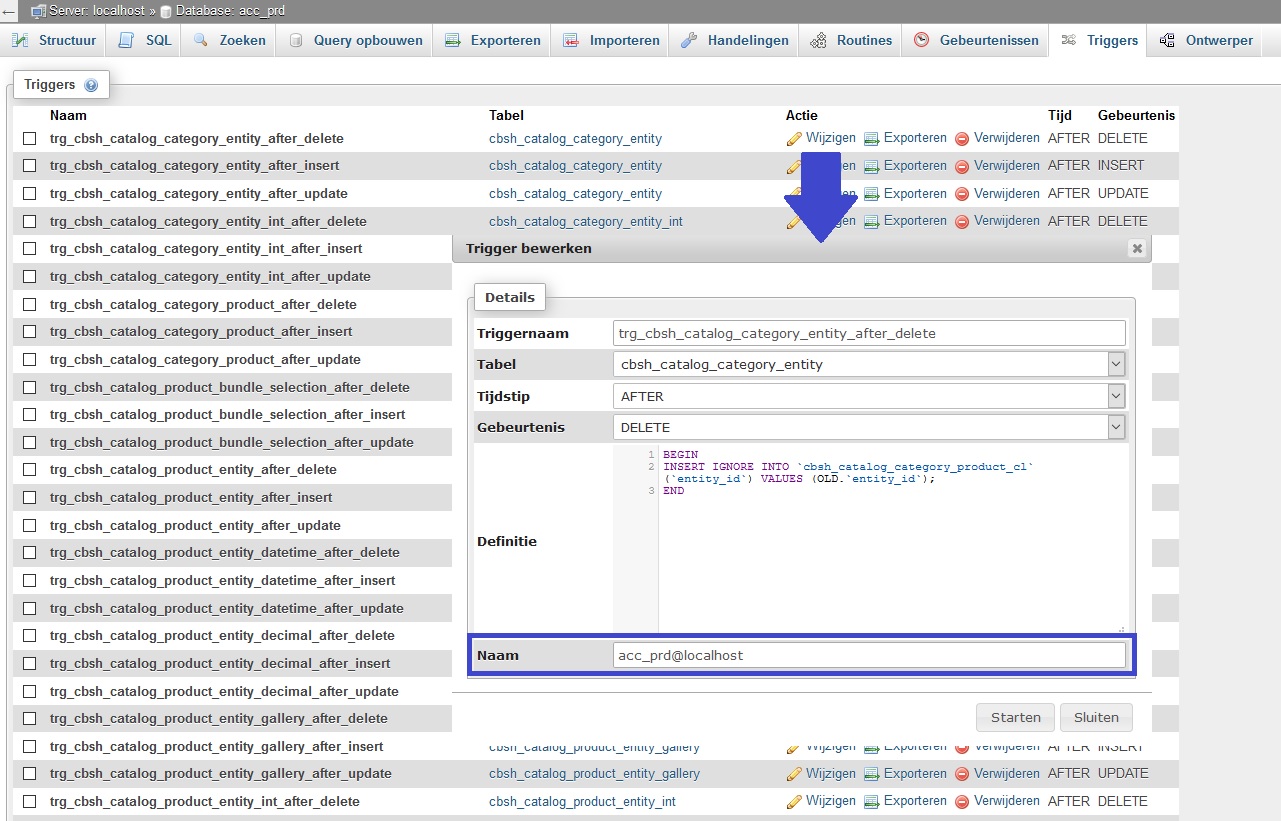Close the Trigger bewerken dialog

pos(1136,249)
